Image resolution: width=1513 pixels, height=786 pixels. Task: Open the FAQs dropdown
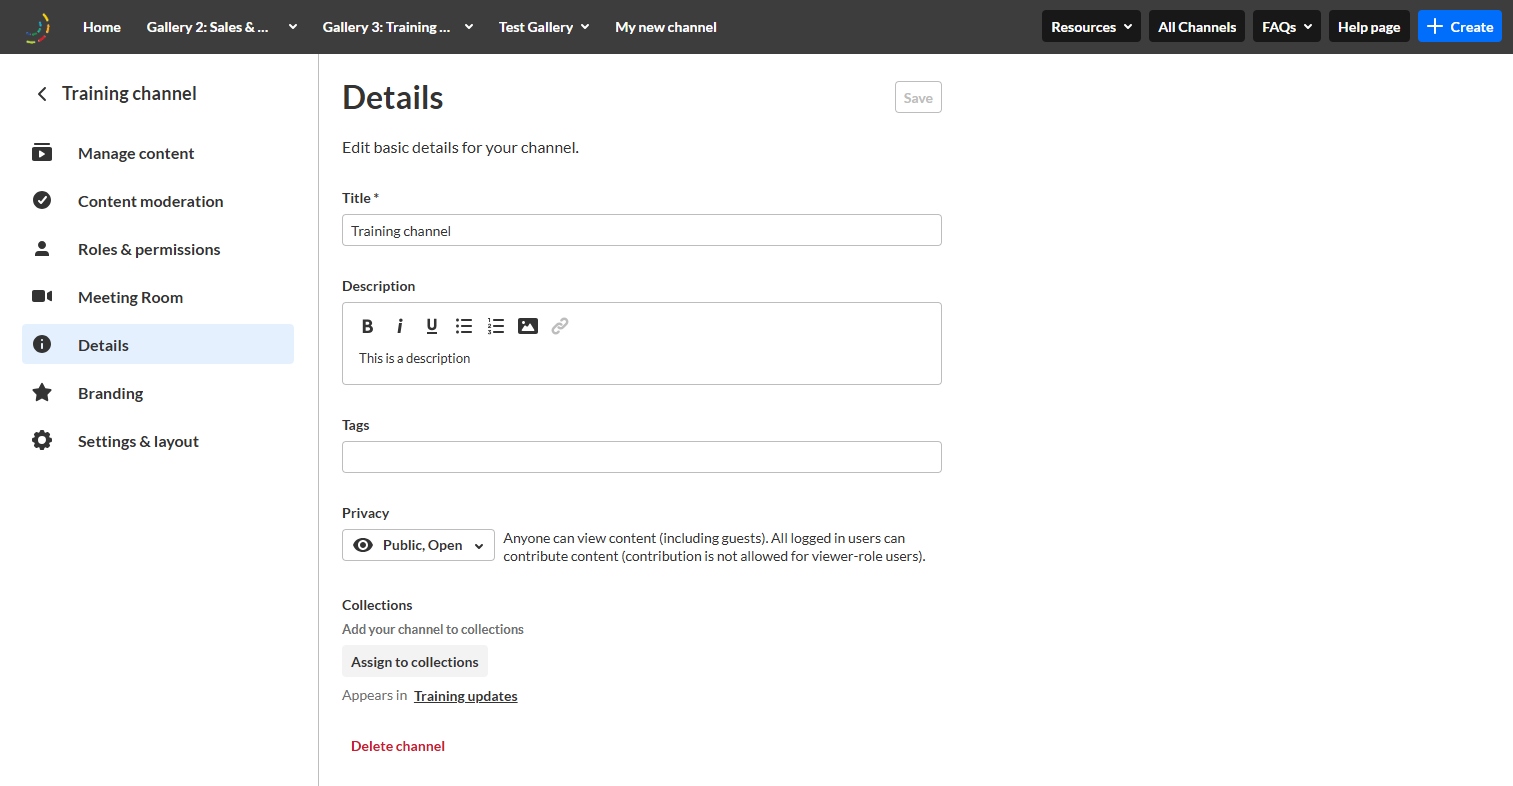[x=1287, y=27]
